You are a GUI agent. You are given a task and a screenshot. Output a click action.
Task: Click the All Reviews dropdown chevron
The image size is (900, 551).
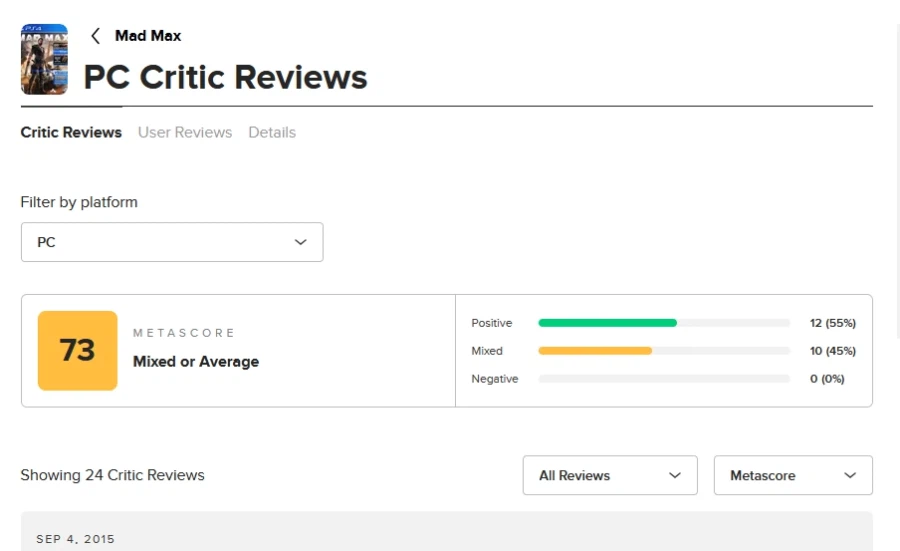tap(675, 475)
